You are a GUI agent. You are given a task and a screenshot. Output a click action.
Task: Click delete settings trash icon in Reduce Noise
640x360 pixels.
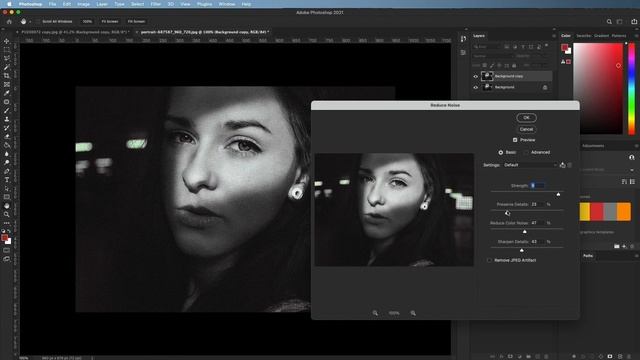[570, 165]
